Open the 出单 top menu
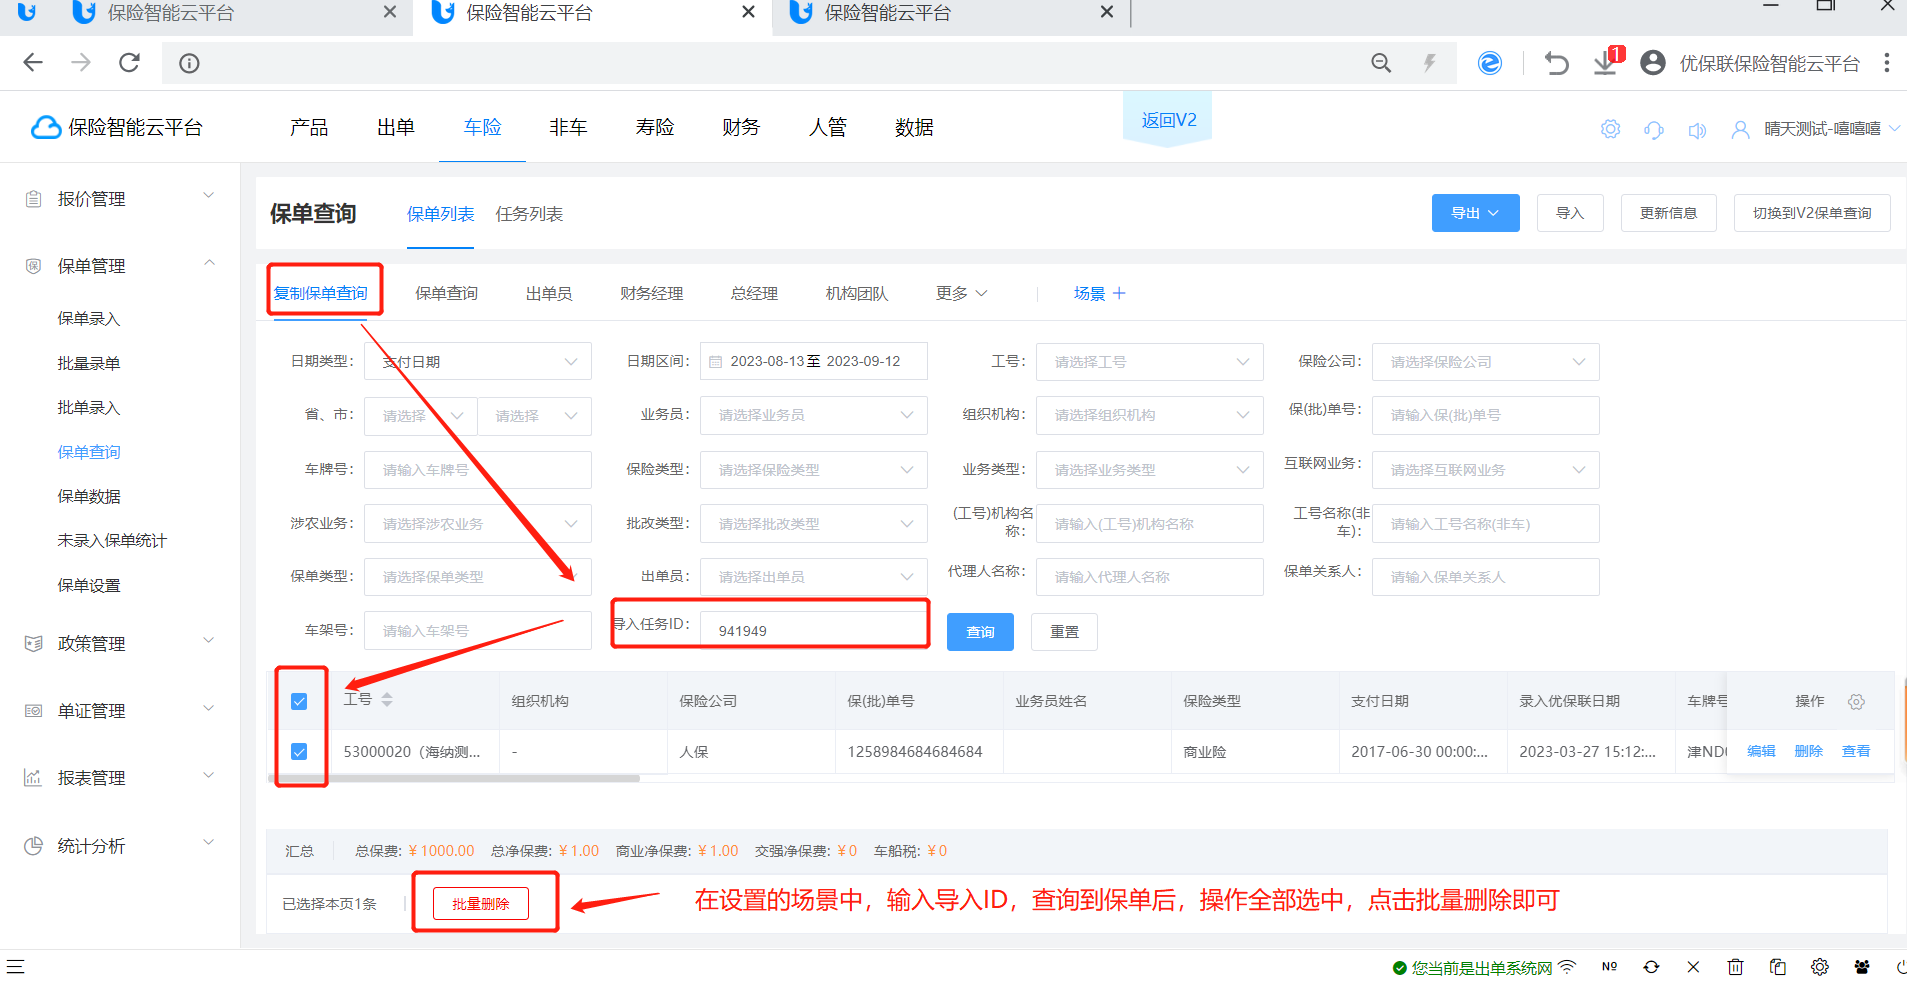This screenshot has width=1907, height=984. [x=396, y=127]
